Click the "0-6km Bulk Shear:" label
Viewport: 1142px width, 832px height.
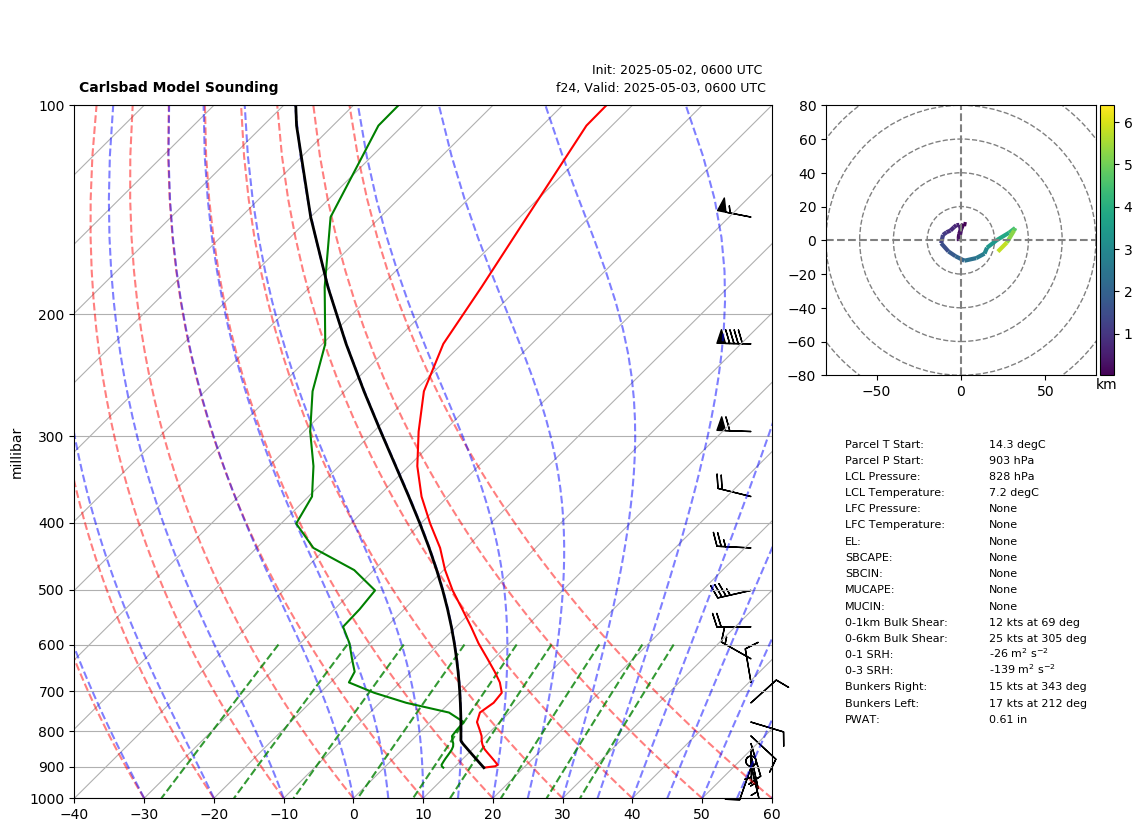(896, 639)
